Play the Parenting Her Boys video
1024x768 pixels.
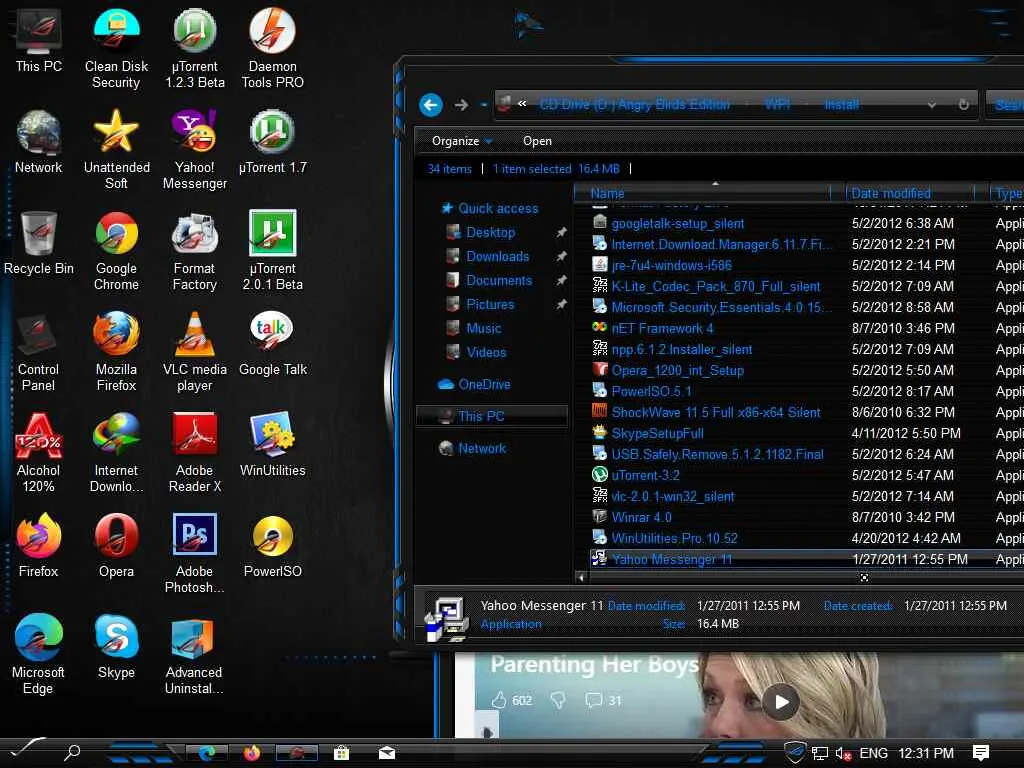coord(781,701)
